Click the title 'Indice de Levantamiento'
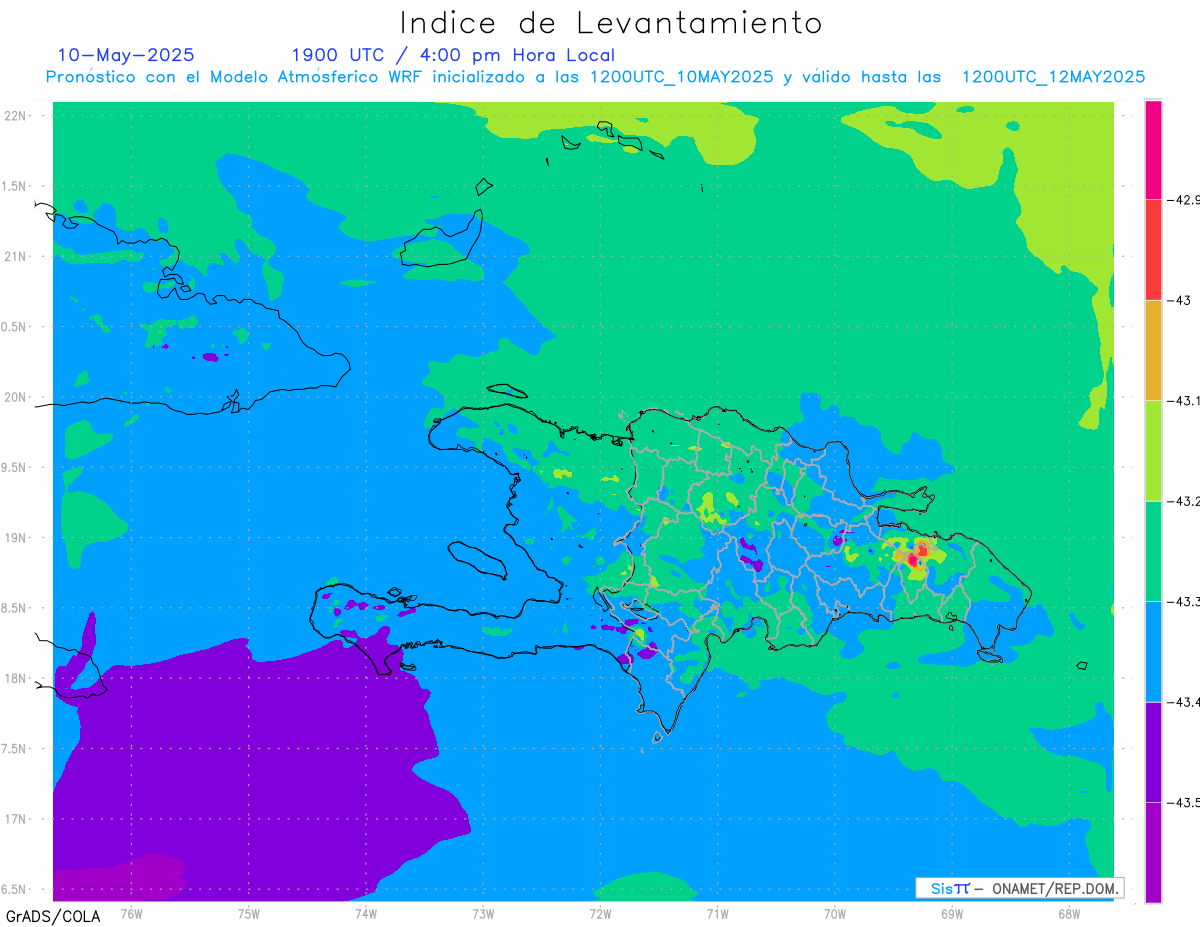The width and height of the screenshot is (1200, 927). click(x=611, y=22)
